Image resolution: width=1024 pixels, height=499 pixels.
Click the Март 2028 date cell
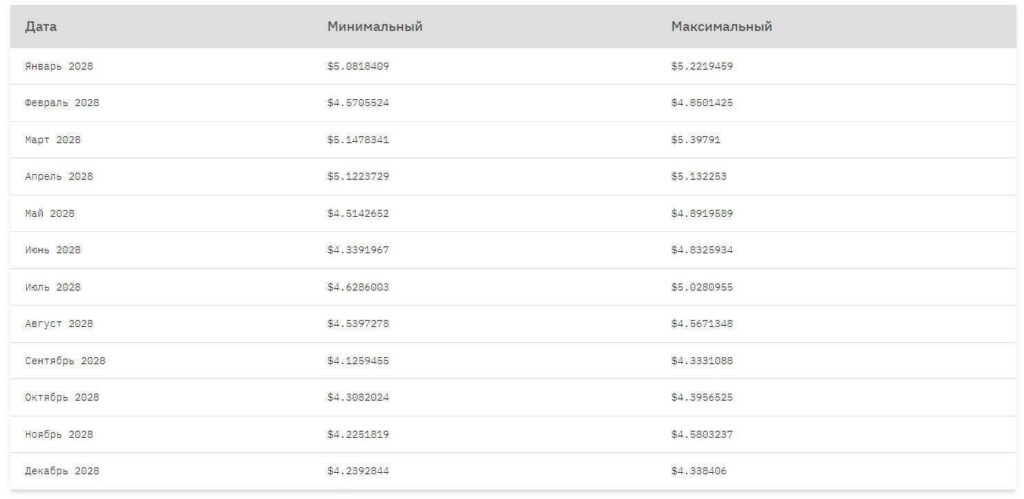click(x=53, y=140)
